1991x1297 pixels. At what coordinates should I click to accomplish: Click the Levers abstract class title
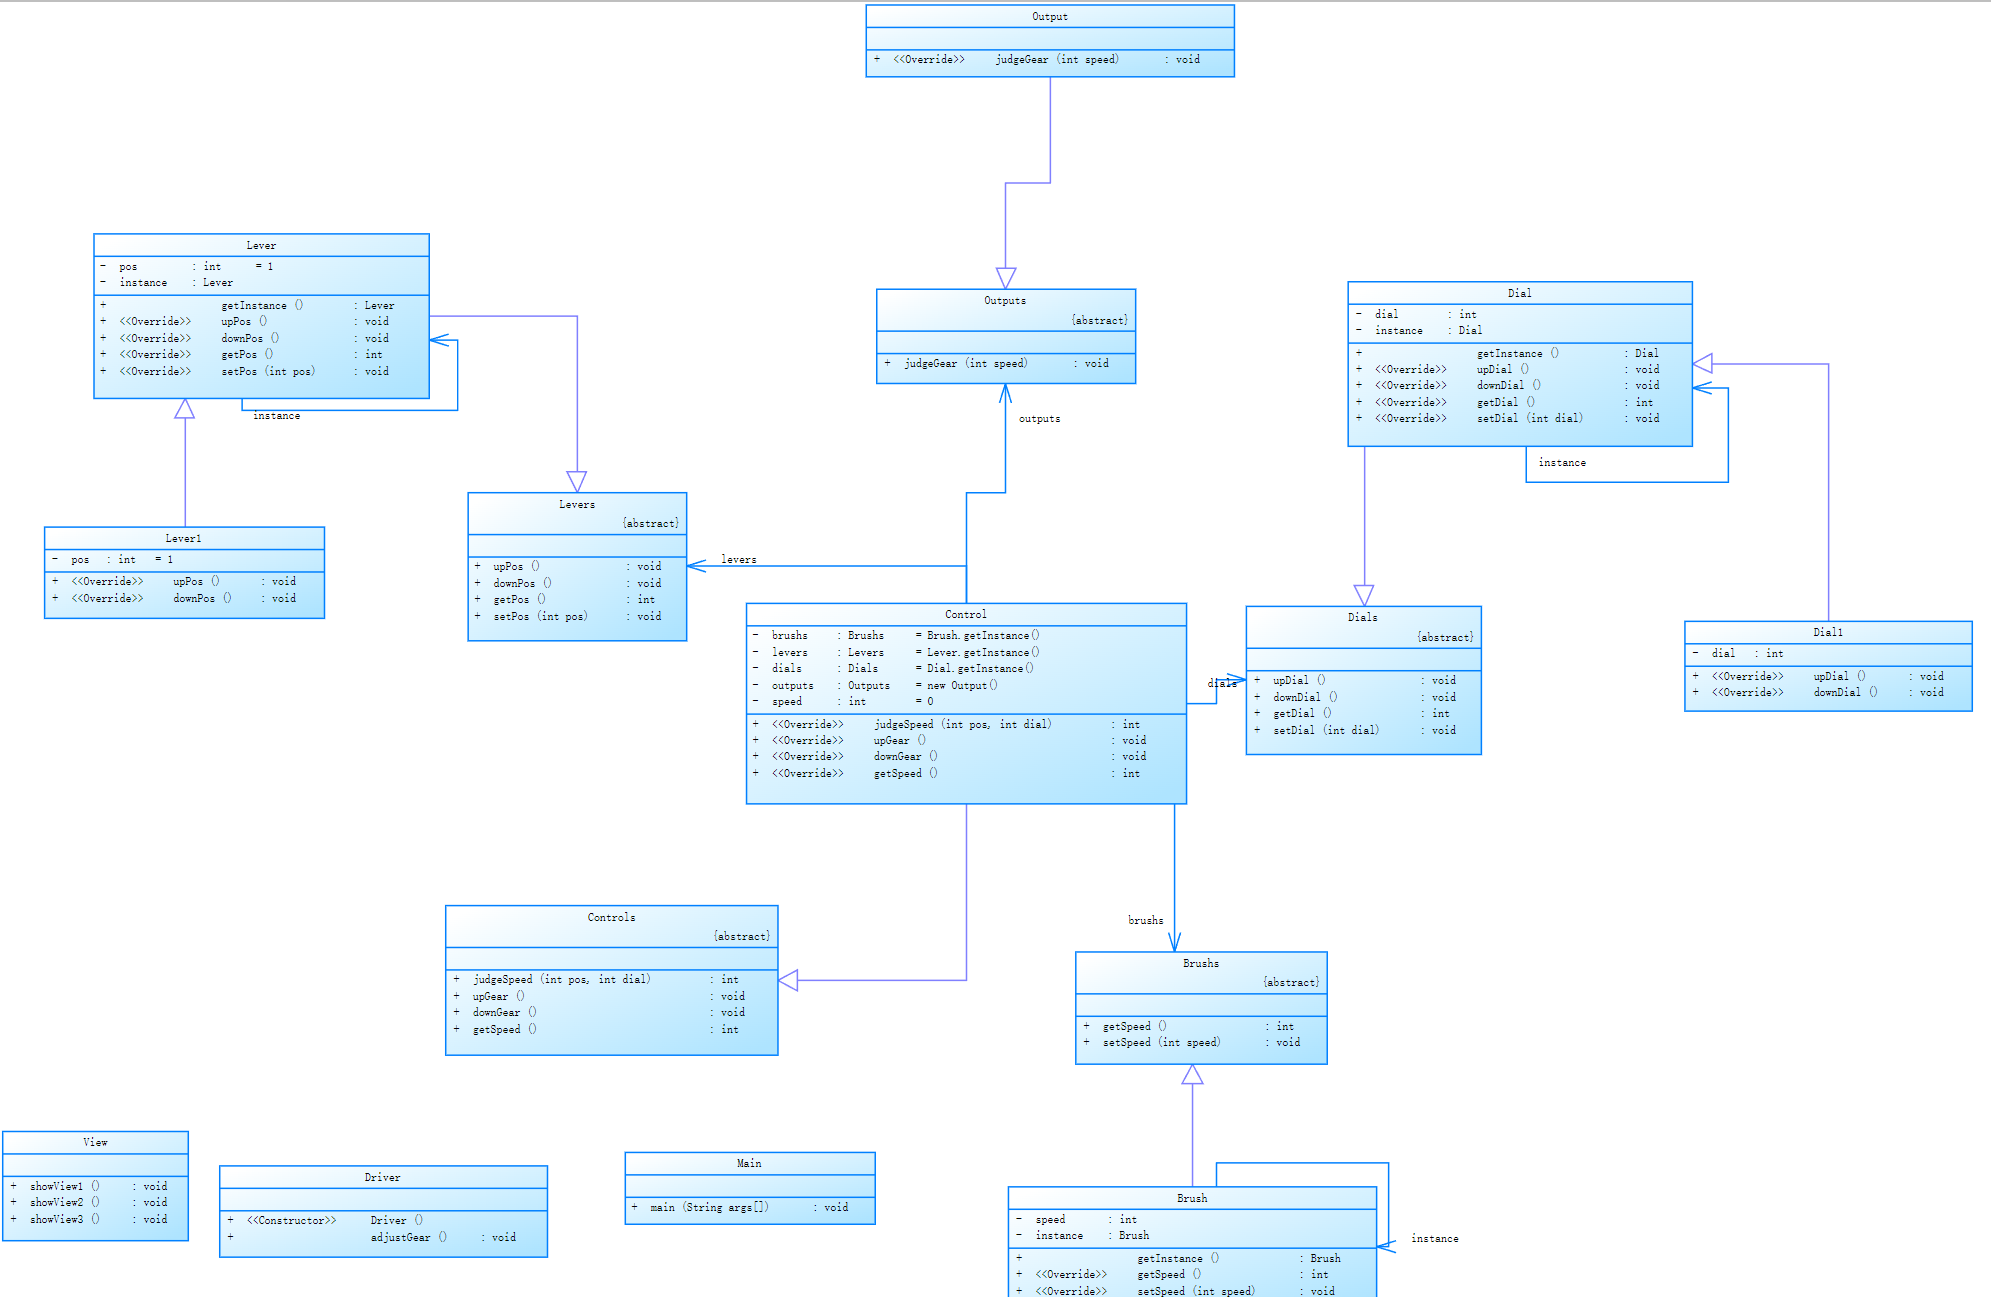click(x=576, y=504)
